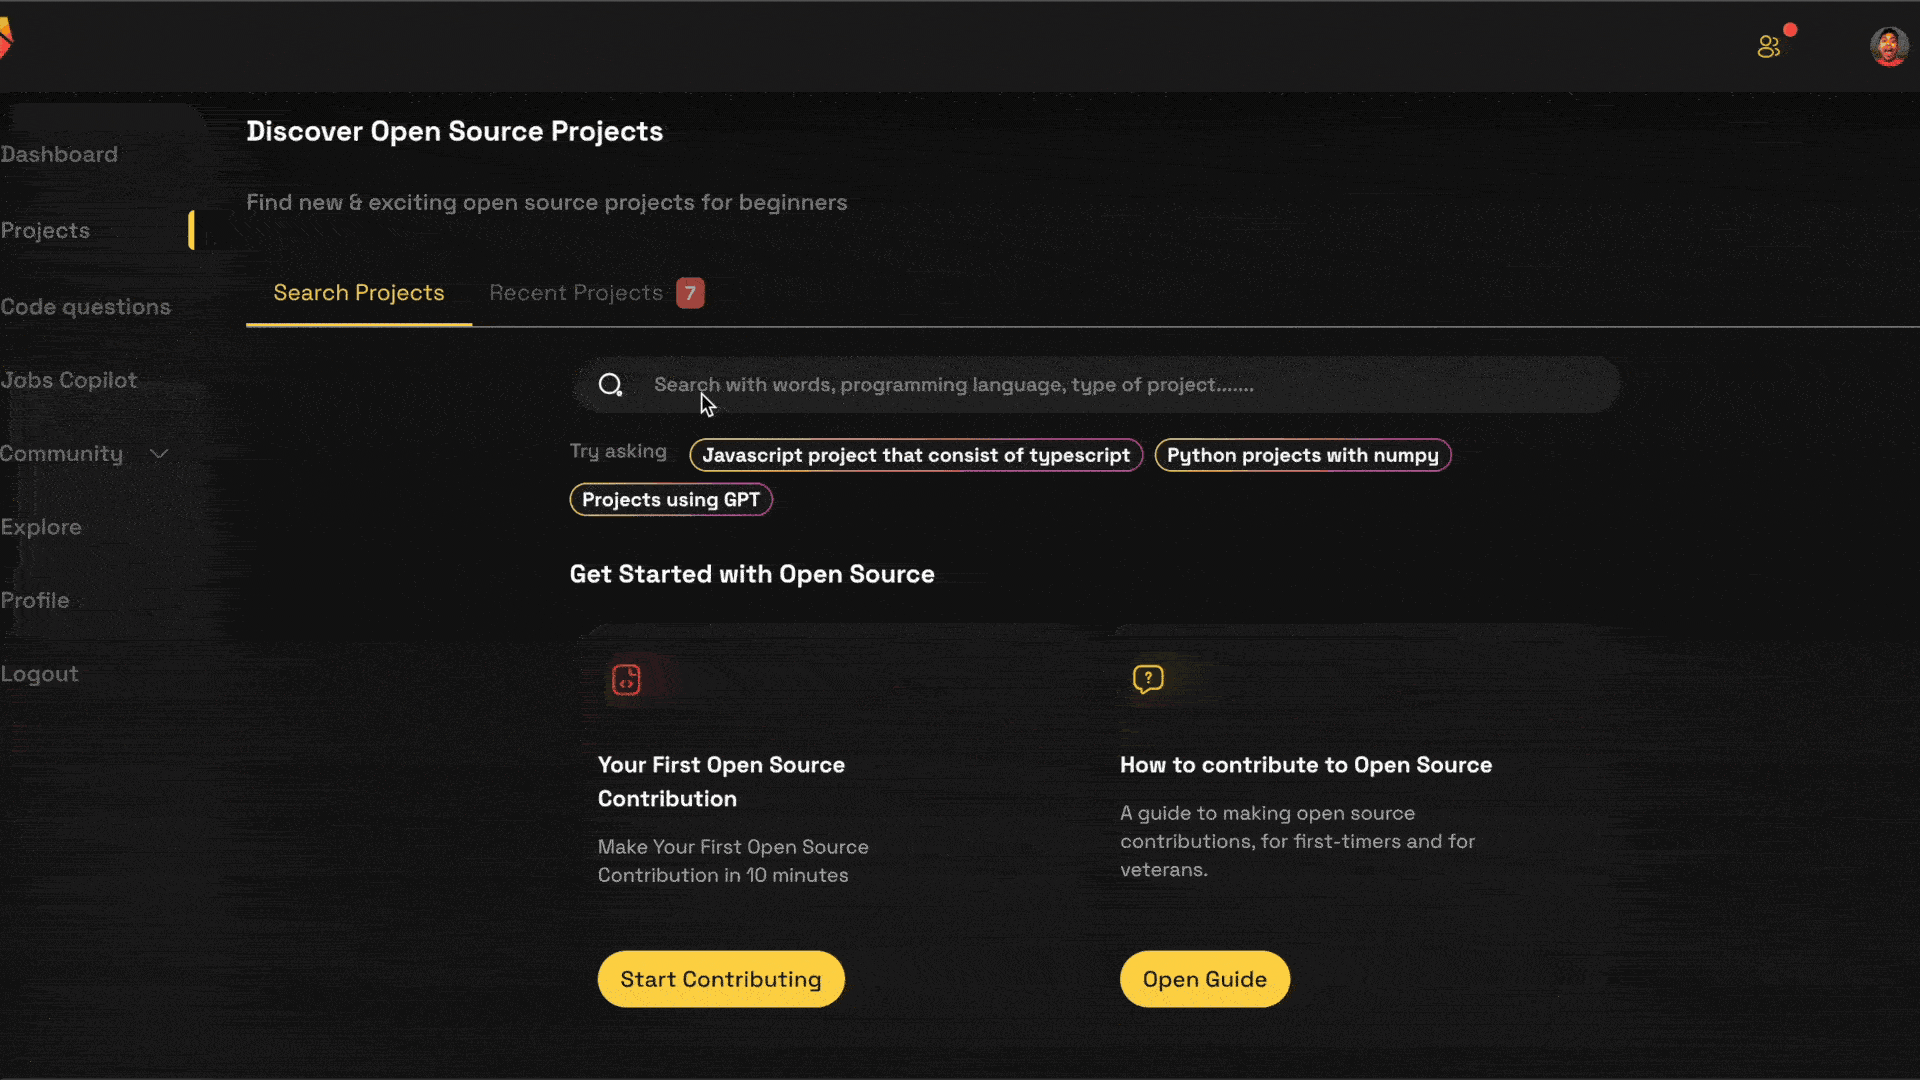Image resolution: width=1920 pixels, height=1080 pixels.
Task: Click the Start Contributing button
Action: coord(721,979)
